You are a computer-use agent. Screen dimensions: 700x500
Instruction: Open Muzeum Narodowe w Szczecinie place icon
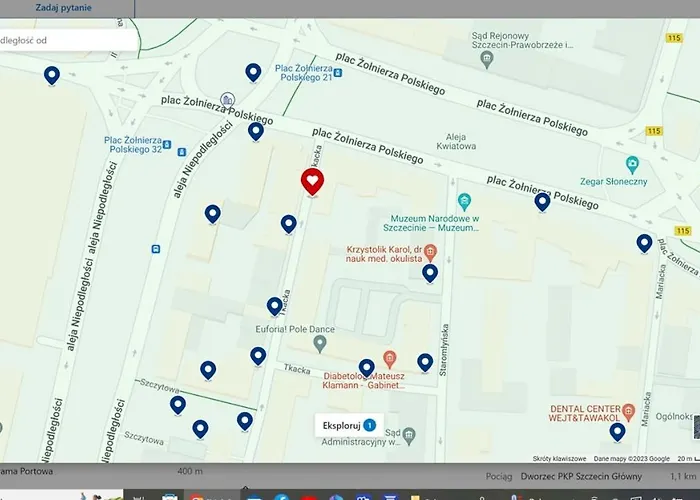(x=463, y=201)
